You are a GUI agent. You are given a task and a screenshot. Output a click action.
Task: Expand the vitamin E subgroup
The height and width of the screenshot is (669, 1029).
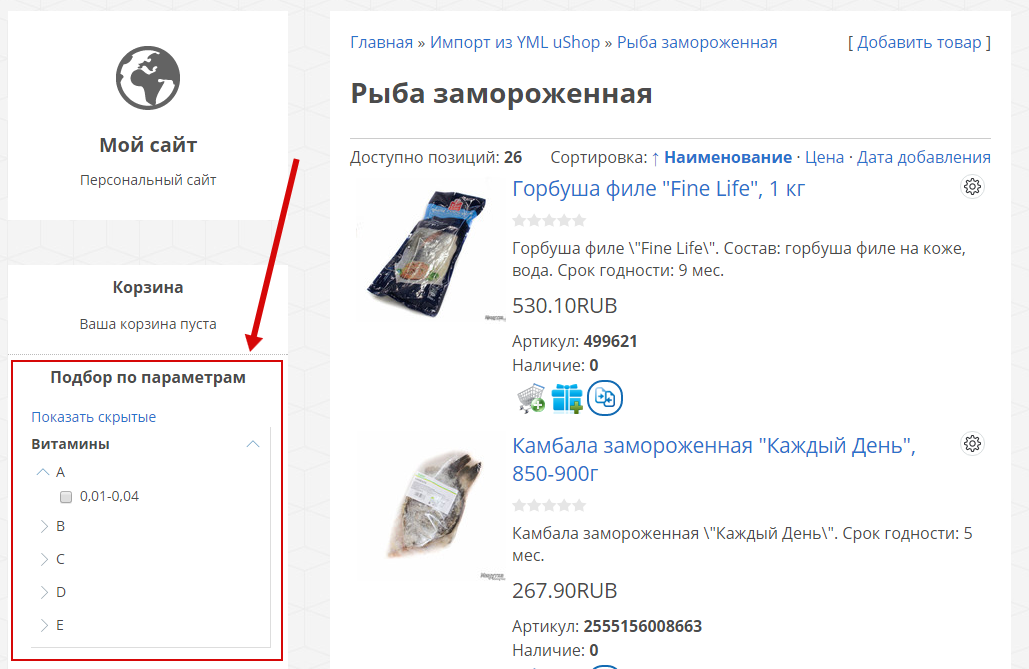44,625
